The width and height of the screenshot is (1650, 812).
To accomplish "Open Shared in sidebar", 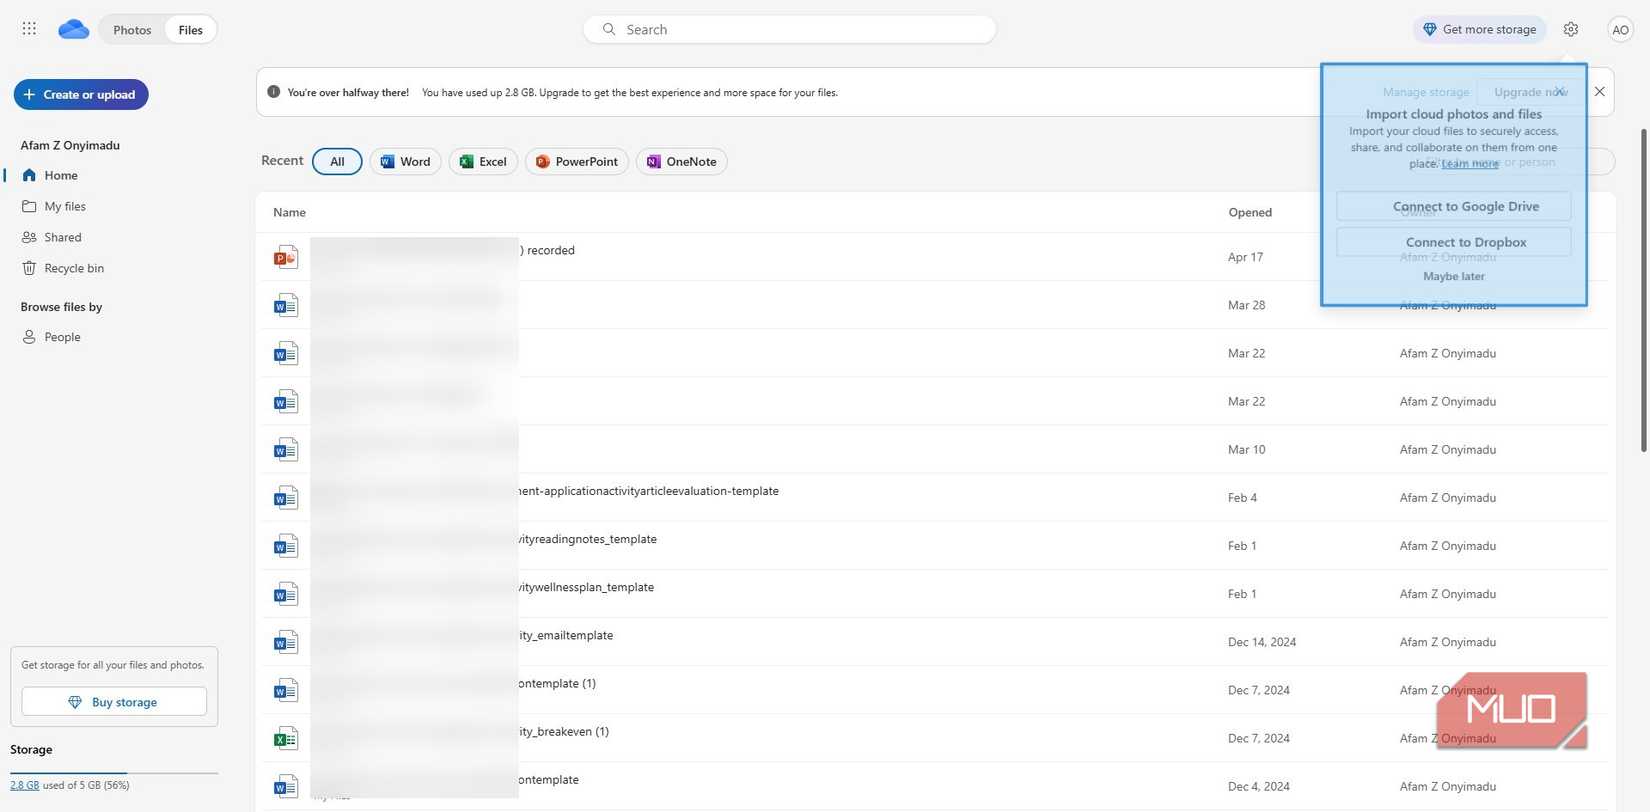I will [x=63, y=237].
